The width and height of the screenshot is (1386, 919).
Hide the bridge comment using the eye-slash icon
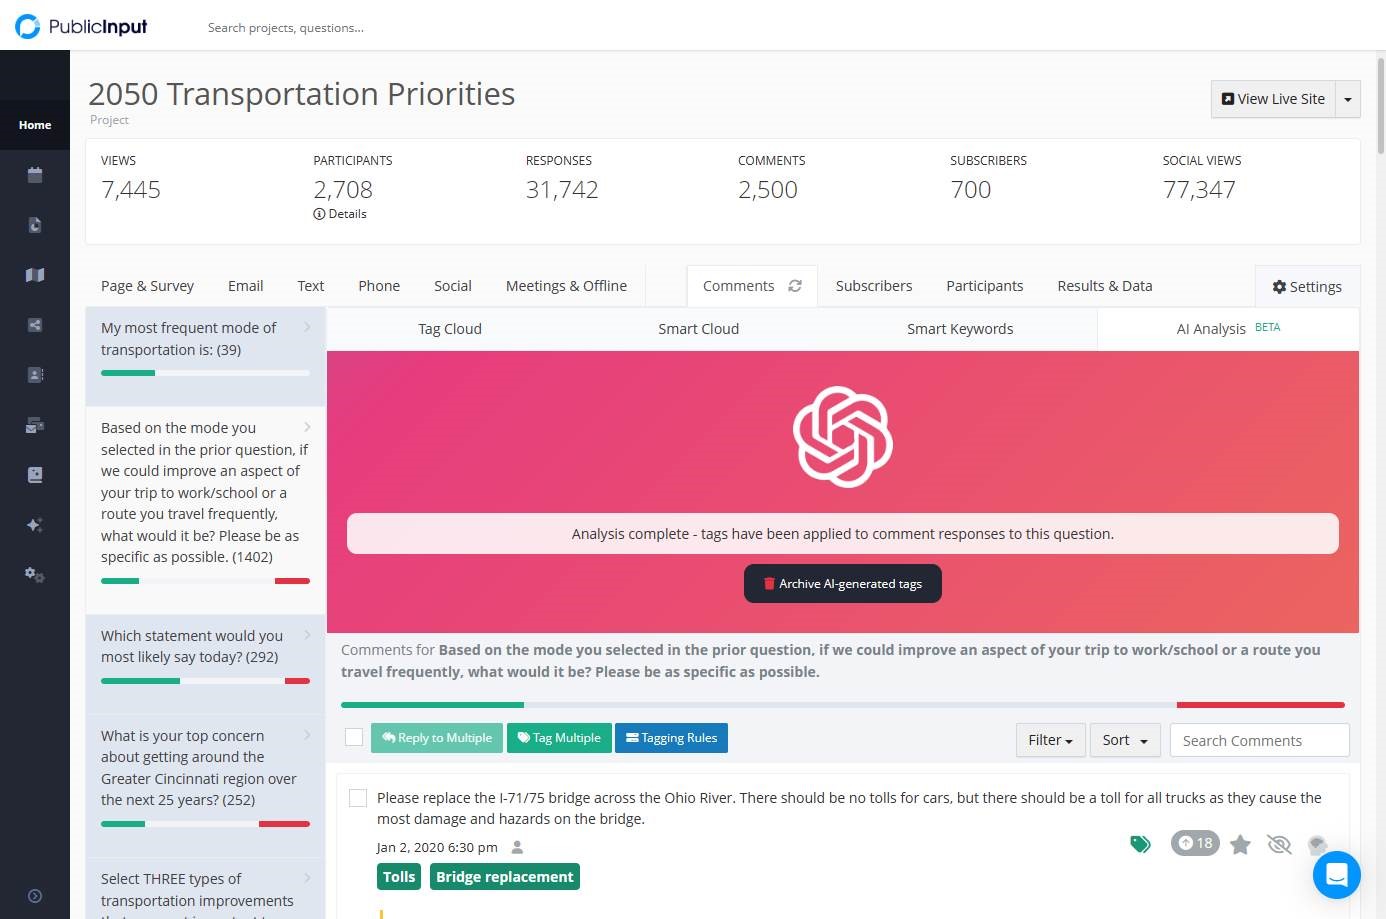tap(1279, 844)
